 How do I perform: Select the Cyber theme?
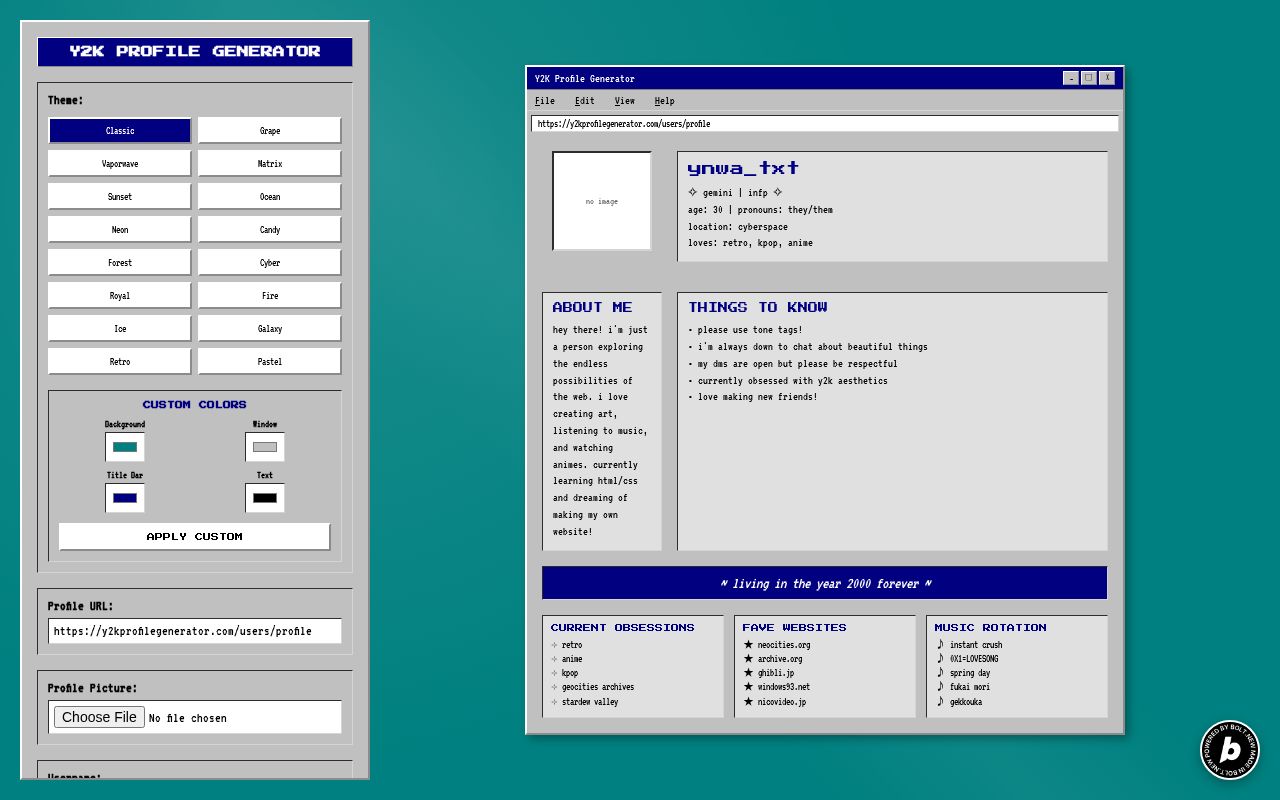[x=270, y=263]
